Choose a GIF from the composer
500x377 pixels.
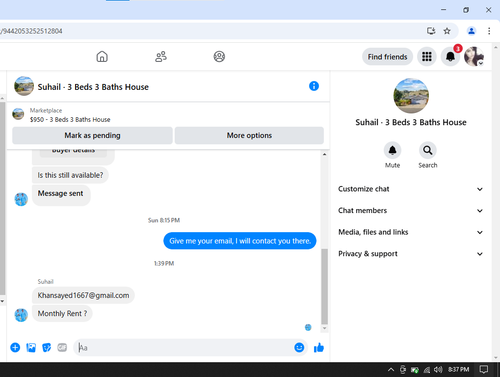coord(62,348)
